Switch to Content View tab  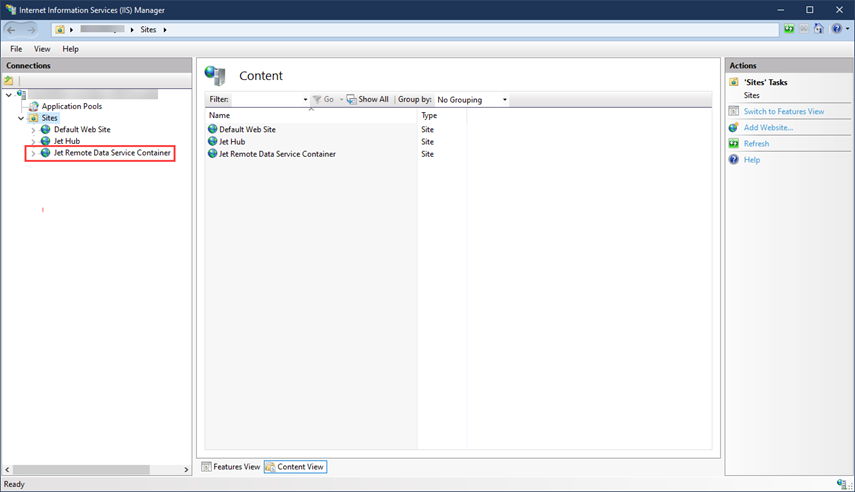(296, 467)
